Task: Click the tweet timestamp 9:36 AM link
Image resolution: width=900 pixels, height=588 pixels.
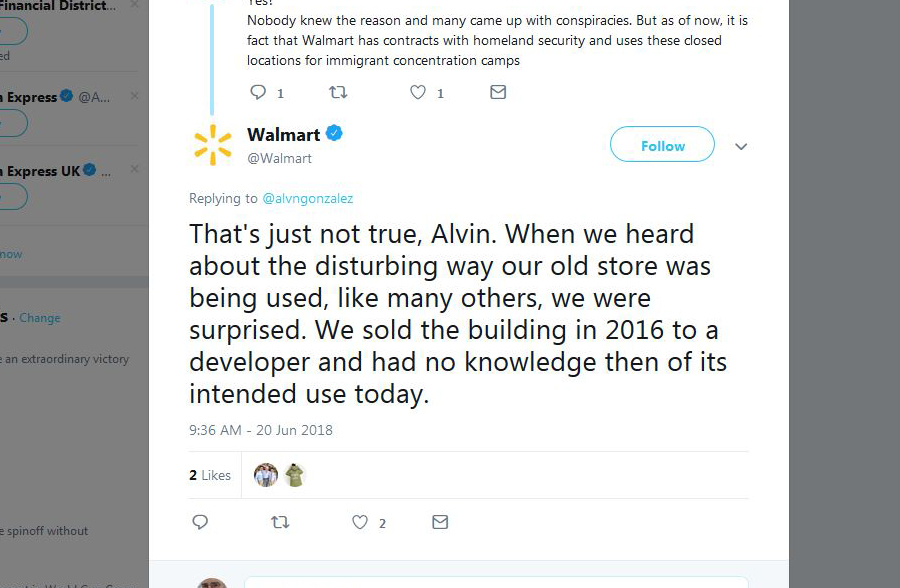Action: point(260,430)
